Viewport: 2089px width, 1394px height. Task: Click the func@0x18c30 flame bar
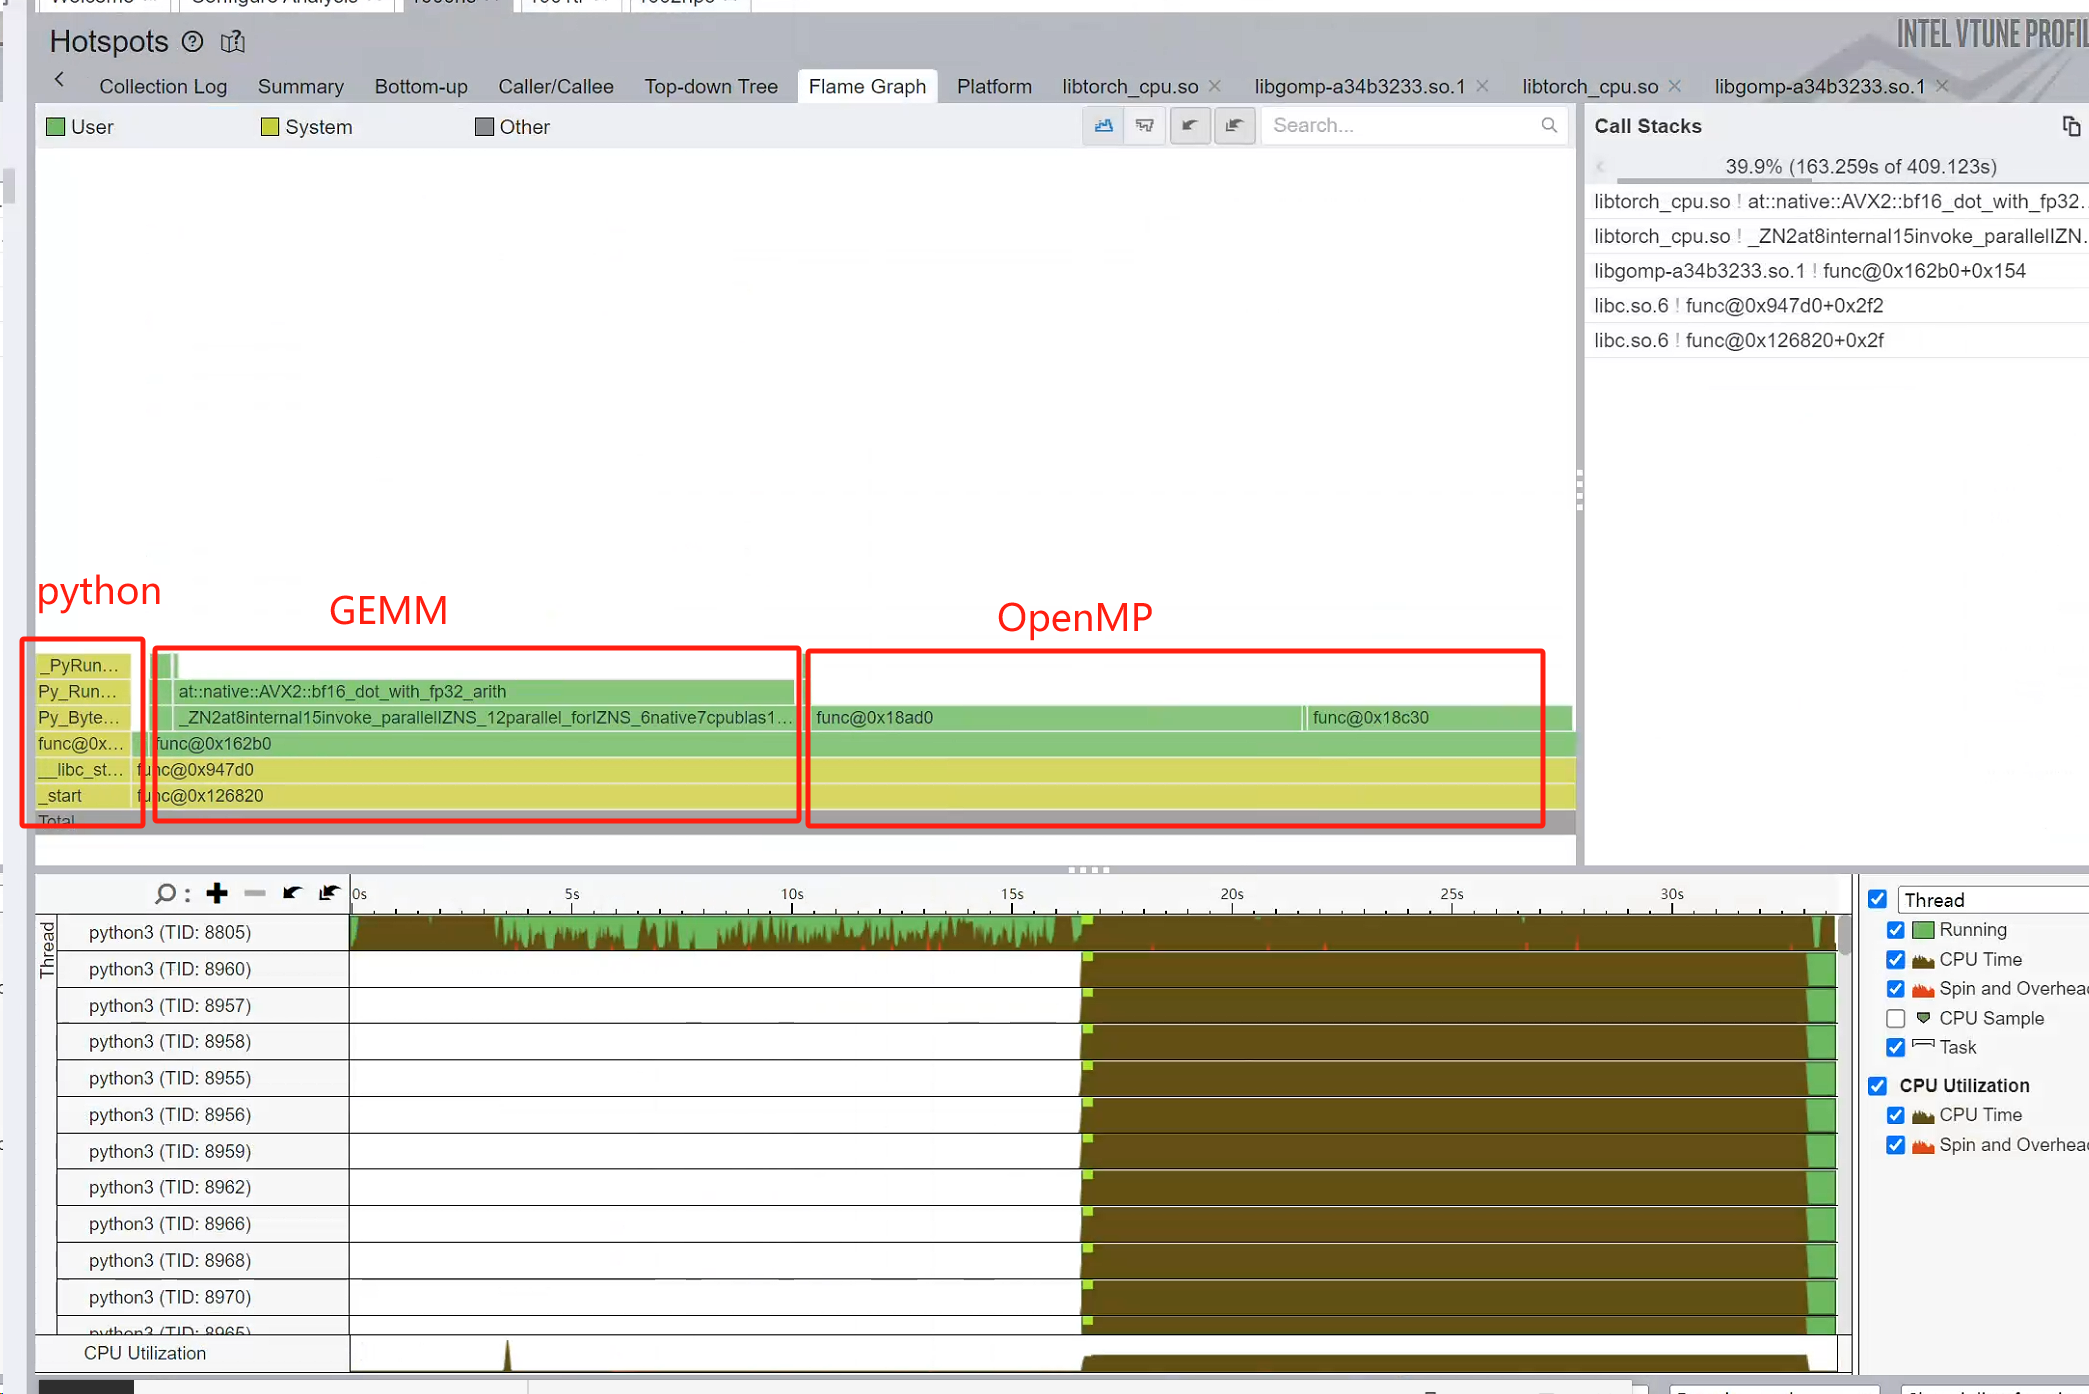coord(1438,717)
